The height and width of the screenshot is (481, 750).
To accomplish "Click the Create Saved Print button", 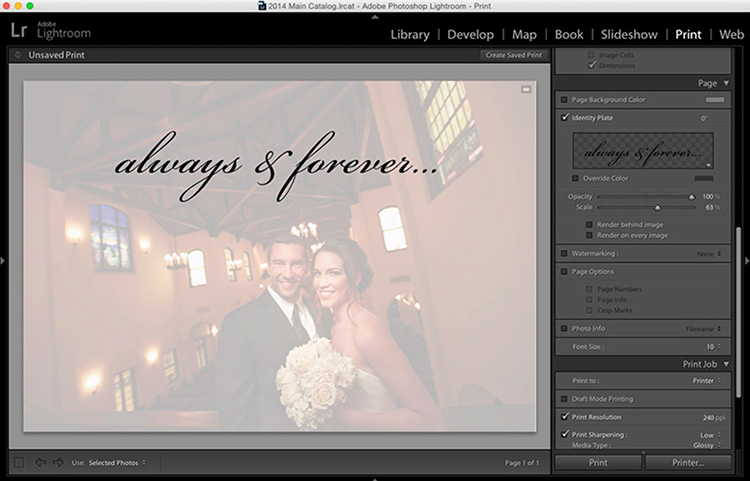I will 514,55.
